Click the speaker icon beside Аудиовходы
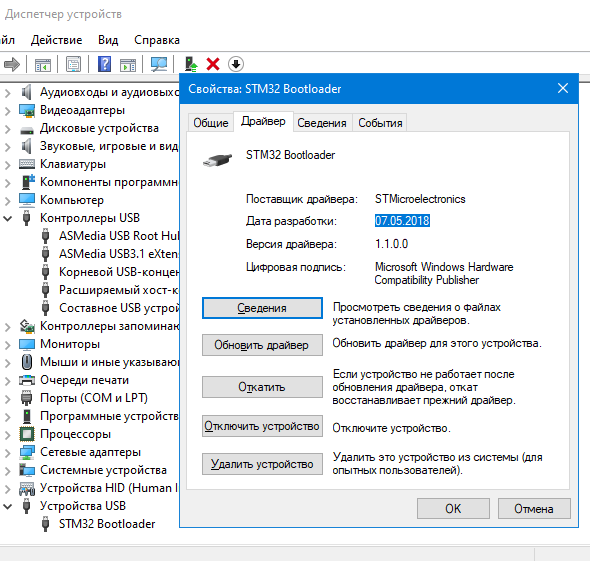The height and width of the screenshot is (561, 590). pos(26,92)
